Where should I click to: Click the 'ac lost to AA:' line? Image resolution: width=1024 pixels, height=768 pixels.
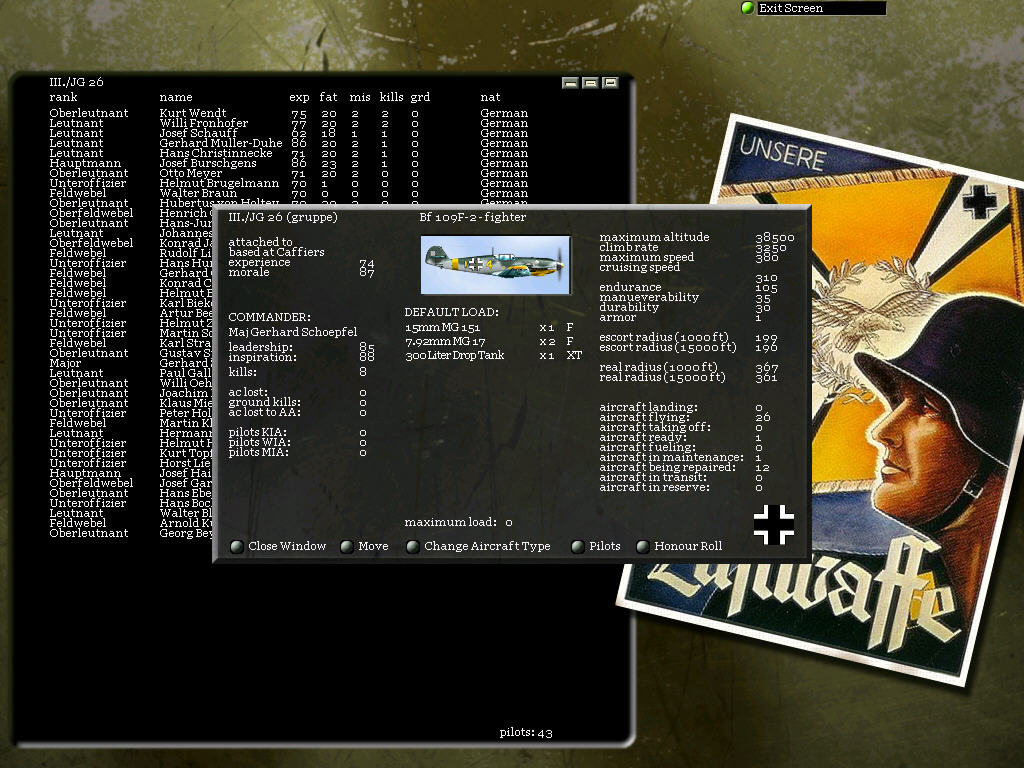(264, 412)
